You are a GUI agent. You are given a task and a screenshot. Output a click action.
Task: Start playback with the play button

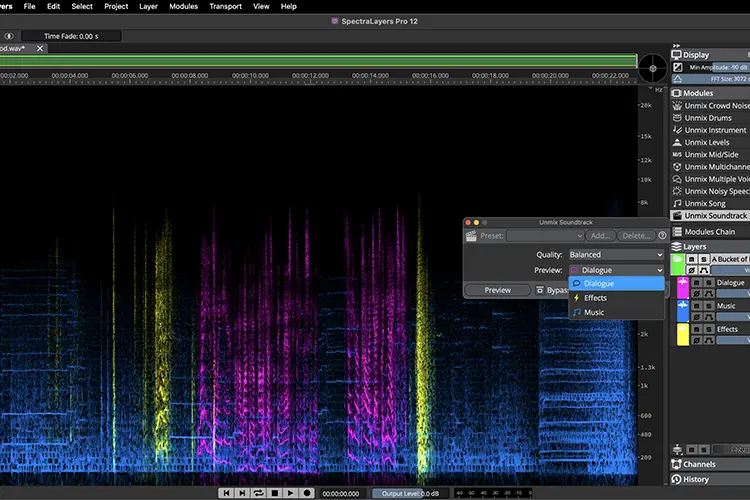coord(290,493)
